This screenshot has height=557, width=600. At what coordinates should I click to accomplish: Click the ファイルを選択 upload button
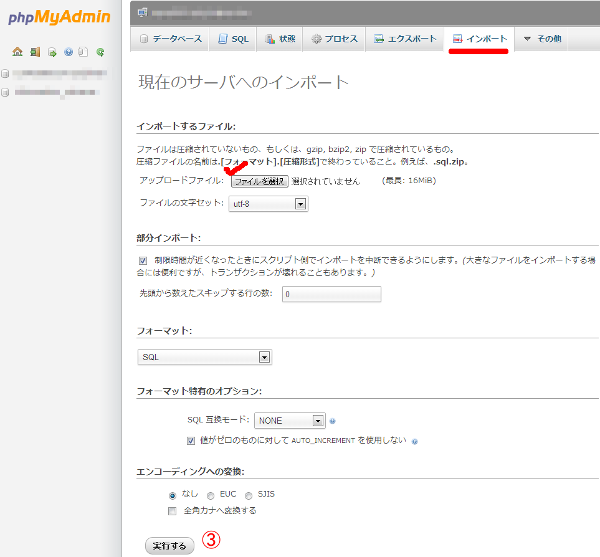(x=259, y=181)
